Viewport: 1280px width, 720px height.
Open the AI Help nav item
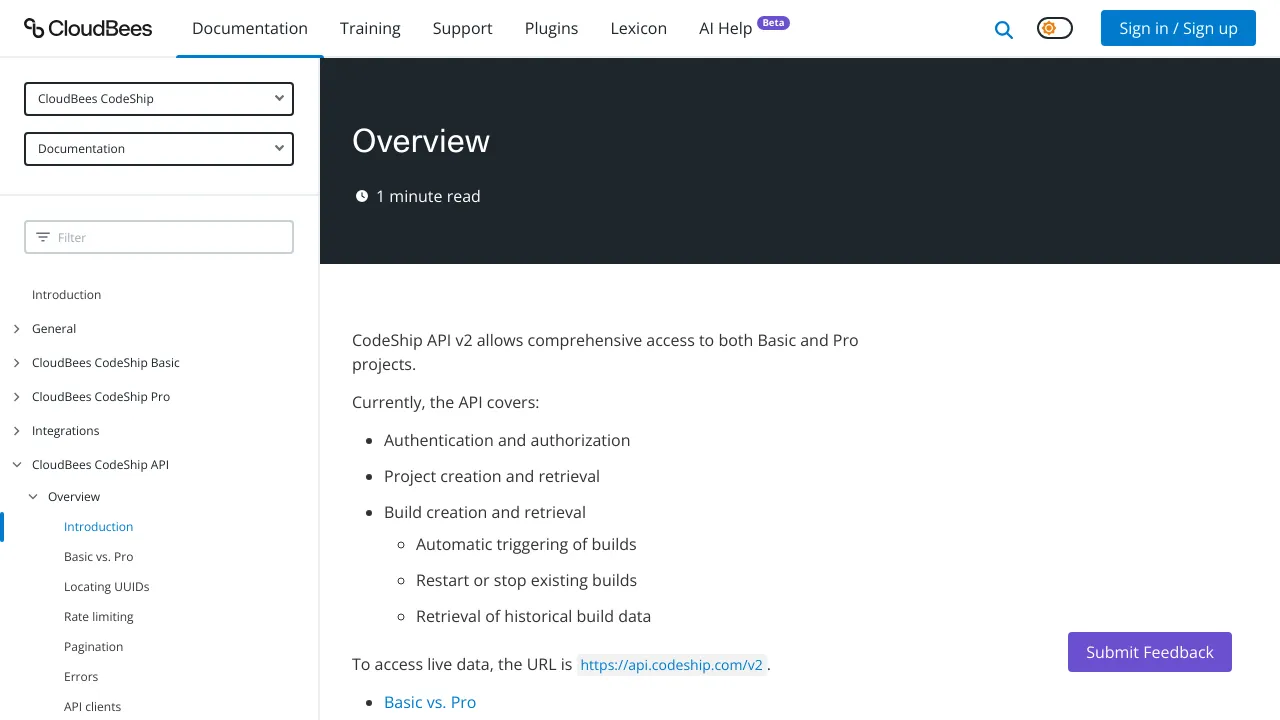[x=725, y=28]
